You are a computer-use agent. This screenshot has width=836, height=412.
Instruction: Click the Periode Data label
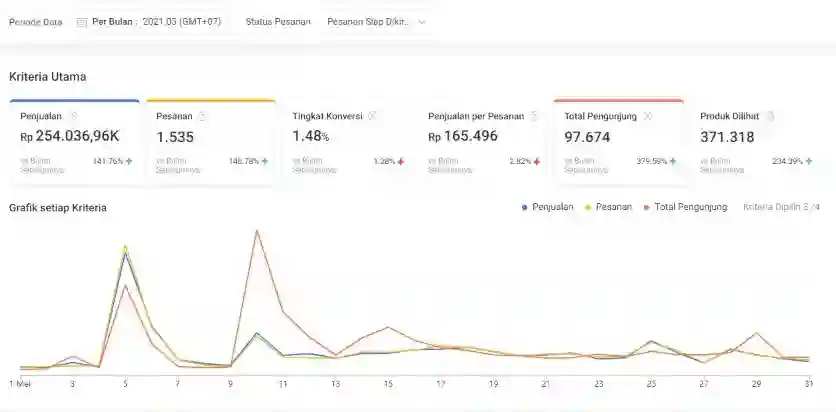pyautogui.click(x=36, y=22)
